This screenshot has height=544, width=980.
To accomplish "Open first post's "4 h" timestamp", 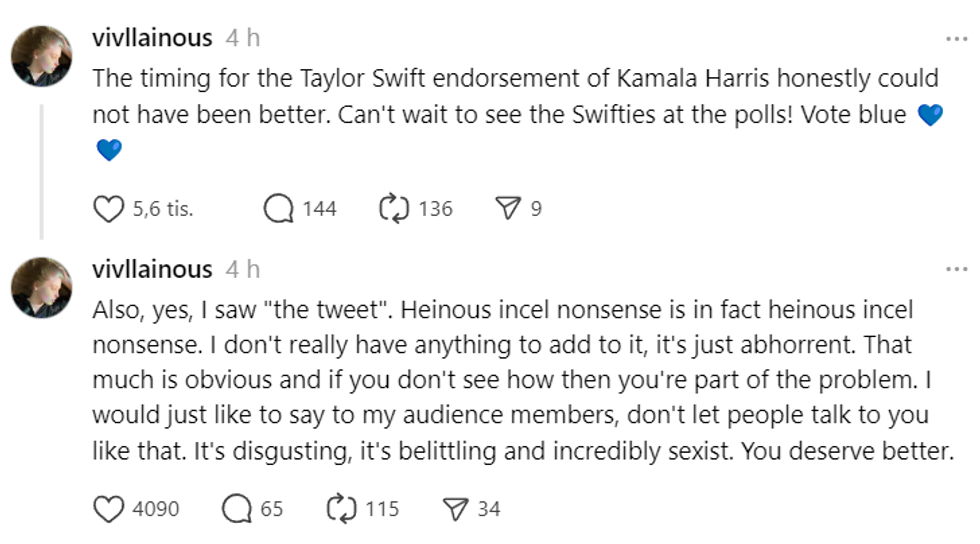I will pyautogui.click(x=243, y=39).
